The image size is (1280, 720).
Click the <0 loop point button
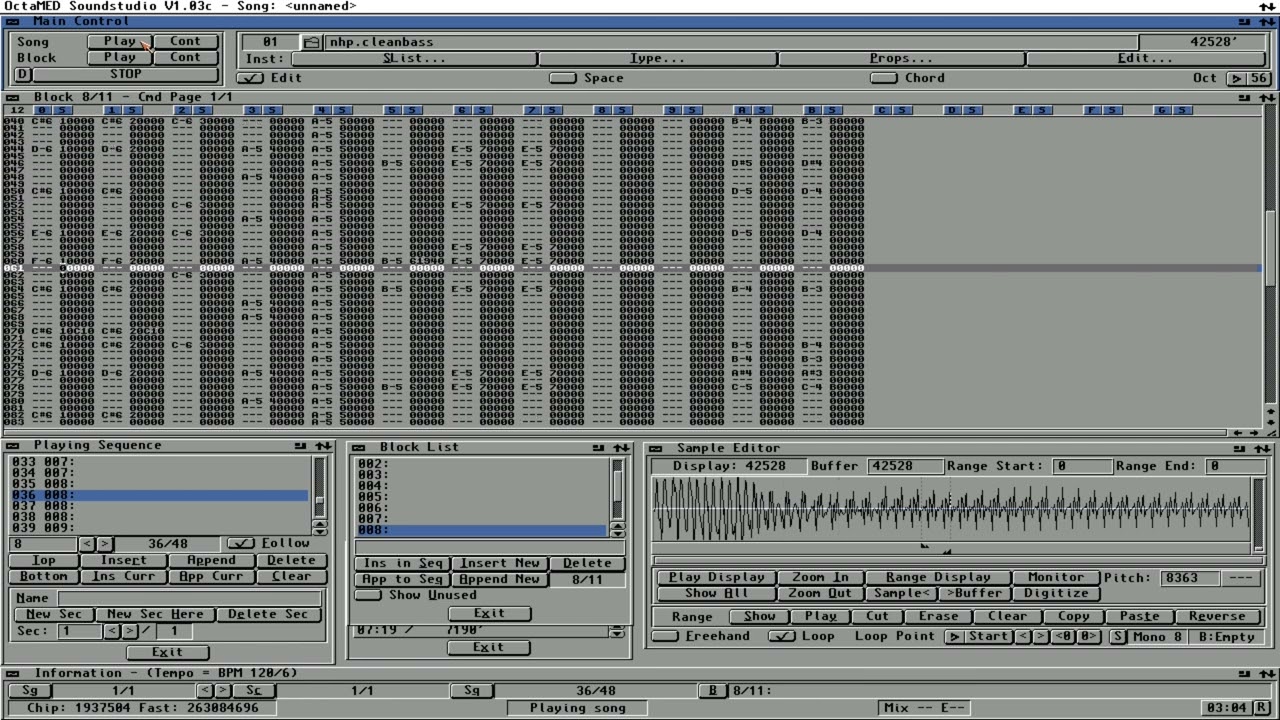pos(1063,637)
